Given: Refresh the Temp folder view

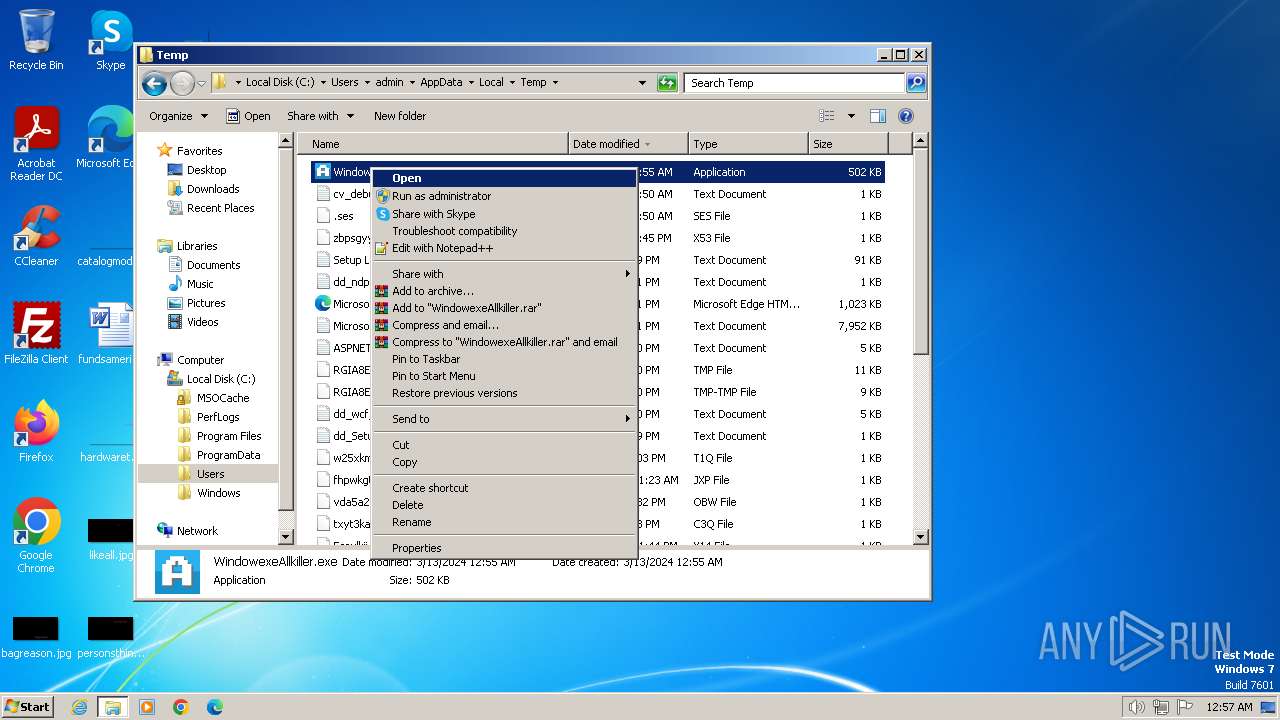Looking at the screenshot, I should pyautogui.click(x=667, y=83).
